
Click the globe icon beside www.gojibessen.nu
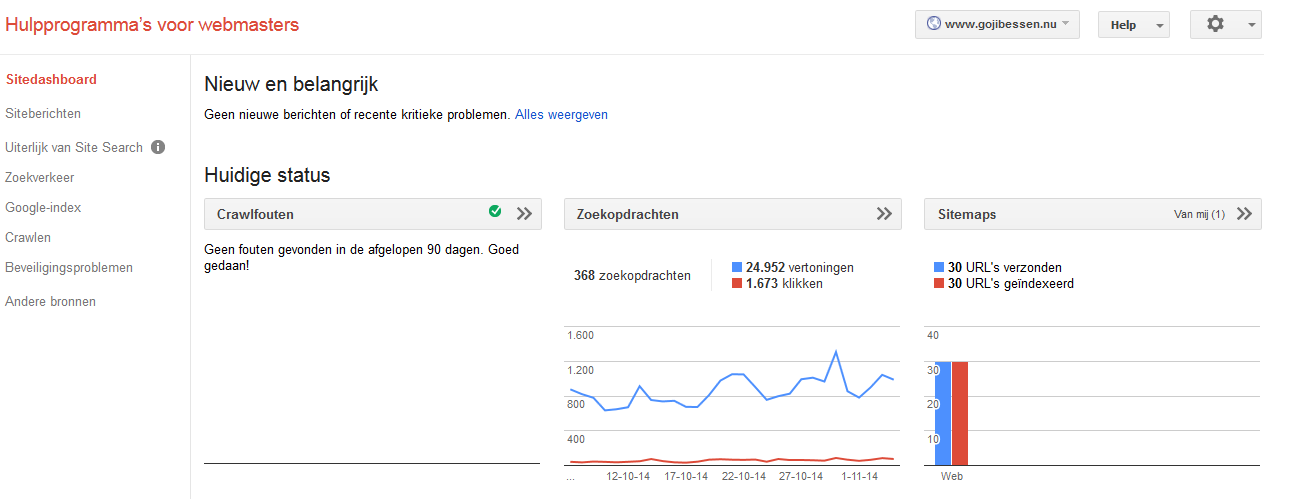coord(934,24)
